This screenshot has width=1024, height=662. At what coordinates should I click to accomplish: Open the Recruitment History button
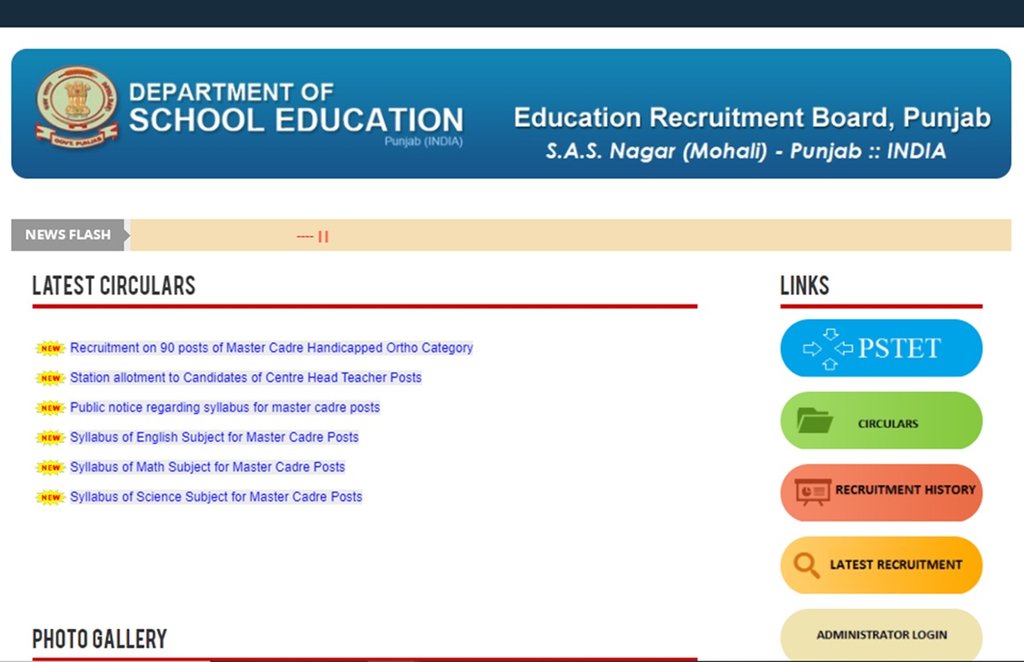[881, 492]
